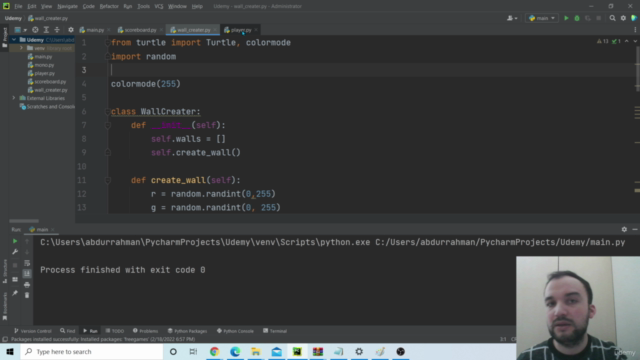Close the main.py editor tab
Viewport: 640px width, 360px height.
coord(109,30)
